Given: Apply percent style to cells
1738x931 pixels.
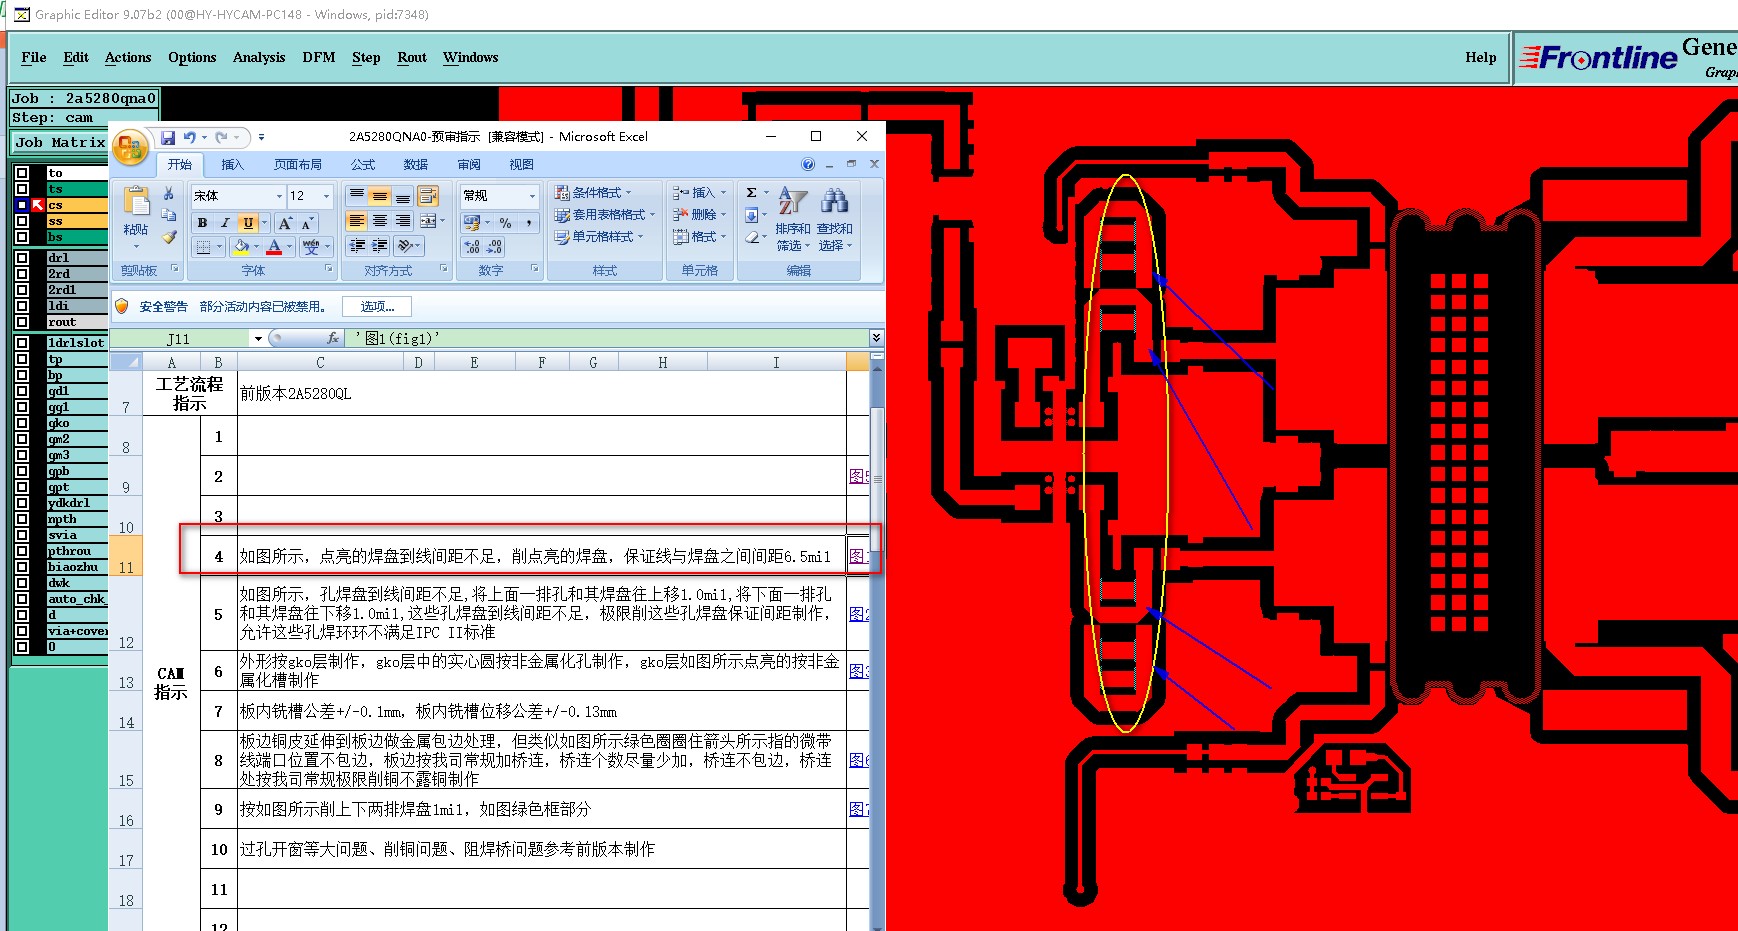Looking at the screenshot, I should pyautogui.click(x=505, y=223).
